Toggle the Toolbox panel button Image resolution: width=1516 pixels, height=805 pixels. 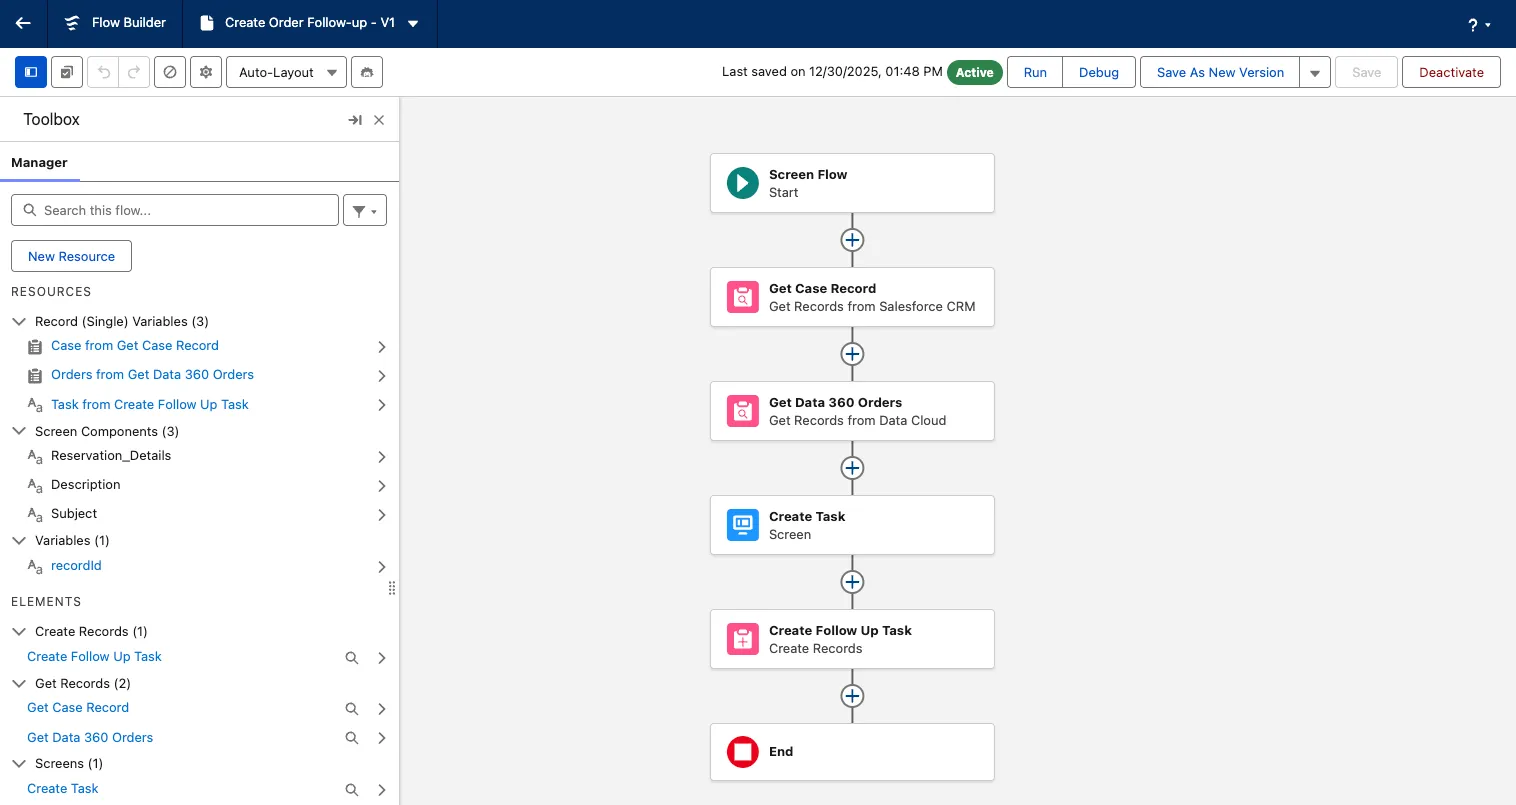click(31, 72)
